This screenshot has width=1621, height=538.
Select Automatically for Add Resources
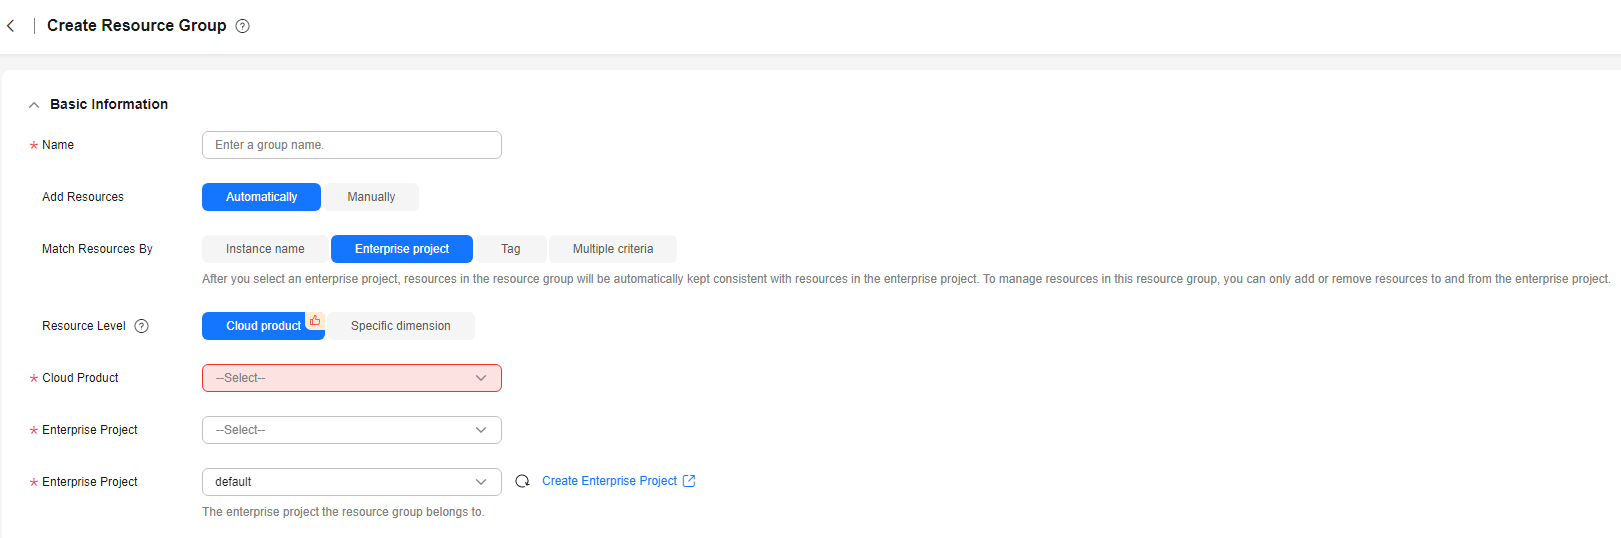coord(261,197)
